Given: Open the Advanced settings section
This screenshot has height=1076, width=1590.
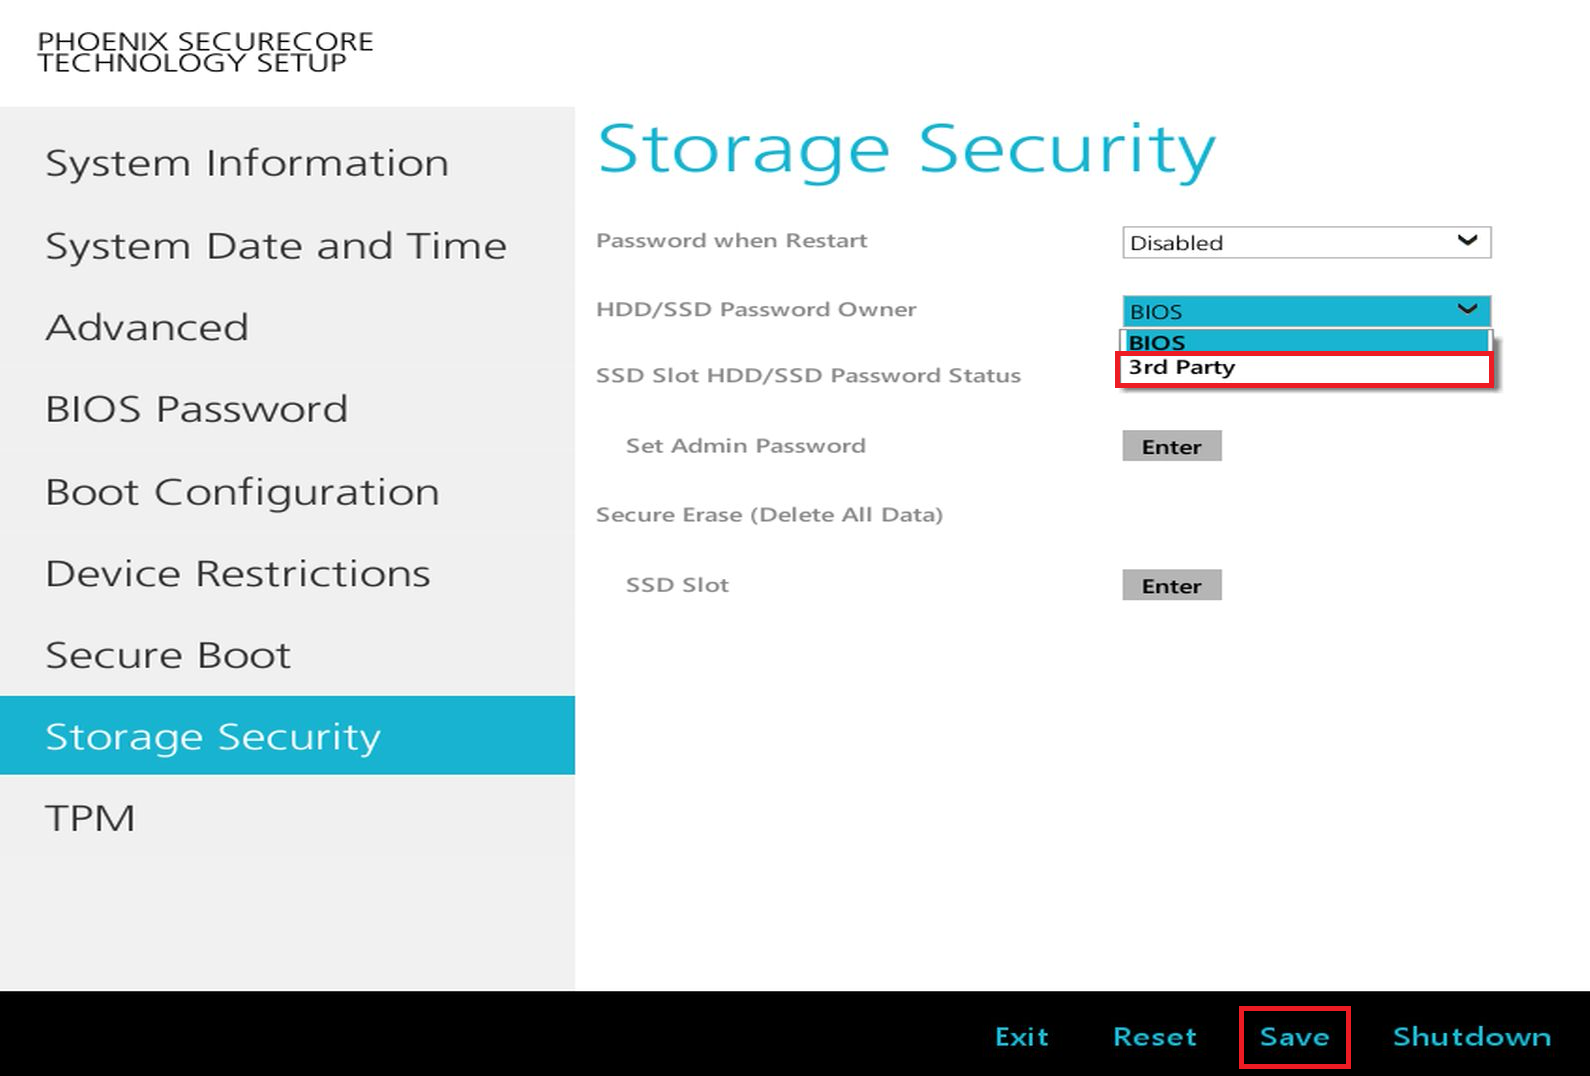Looking at the screenshot, I should [x=147, y=328].
